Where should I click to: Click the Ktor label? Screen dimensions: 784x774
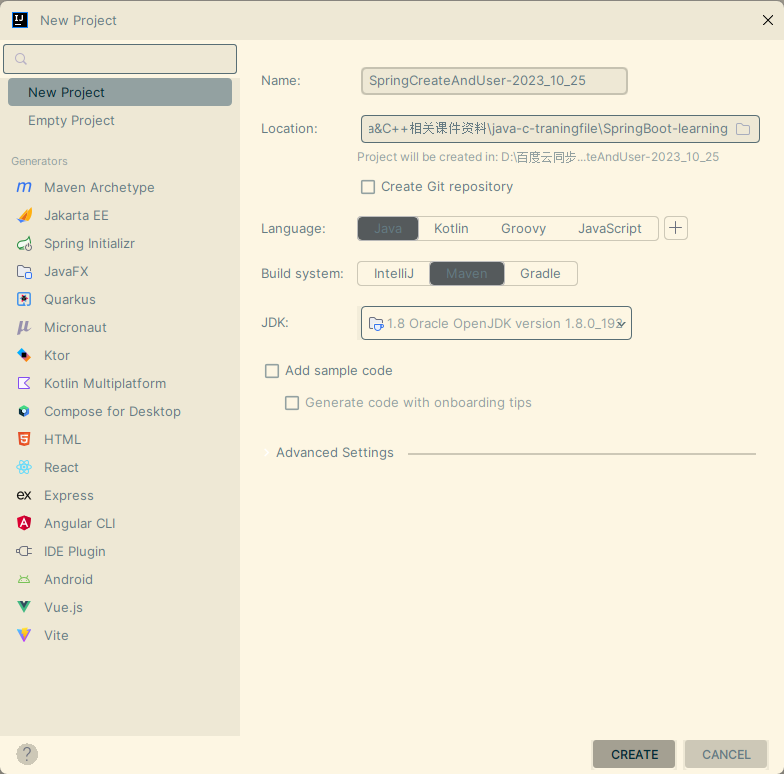(x=57, y=356)
